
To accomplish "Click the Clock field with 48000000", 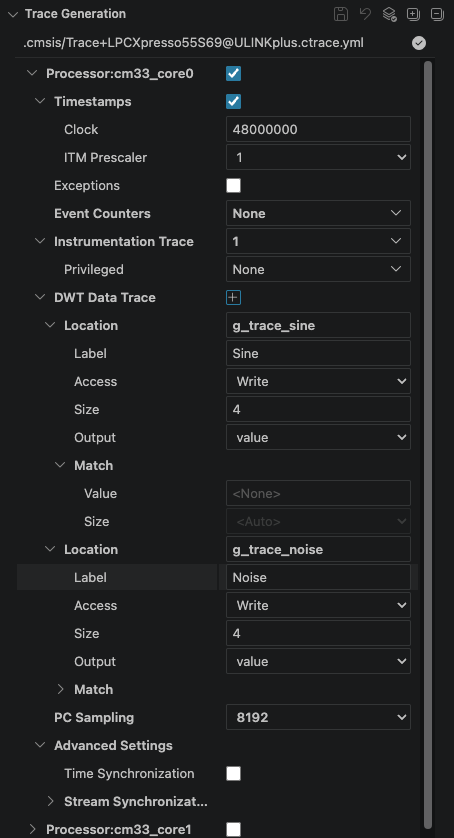I will tap(318, 129).
